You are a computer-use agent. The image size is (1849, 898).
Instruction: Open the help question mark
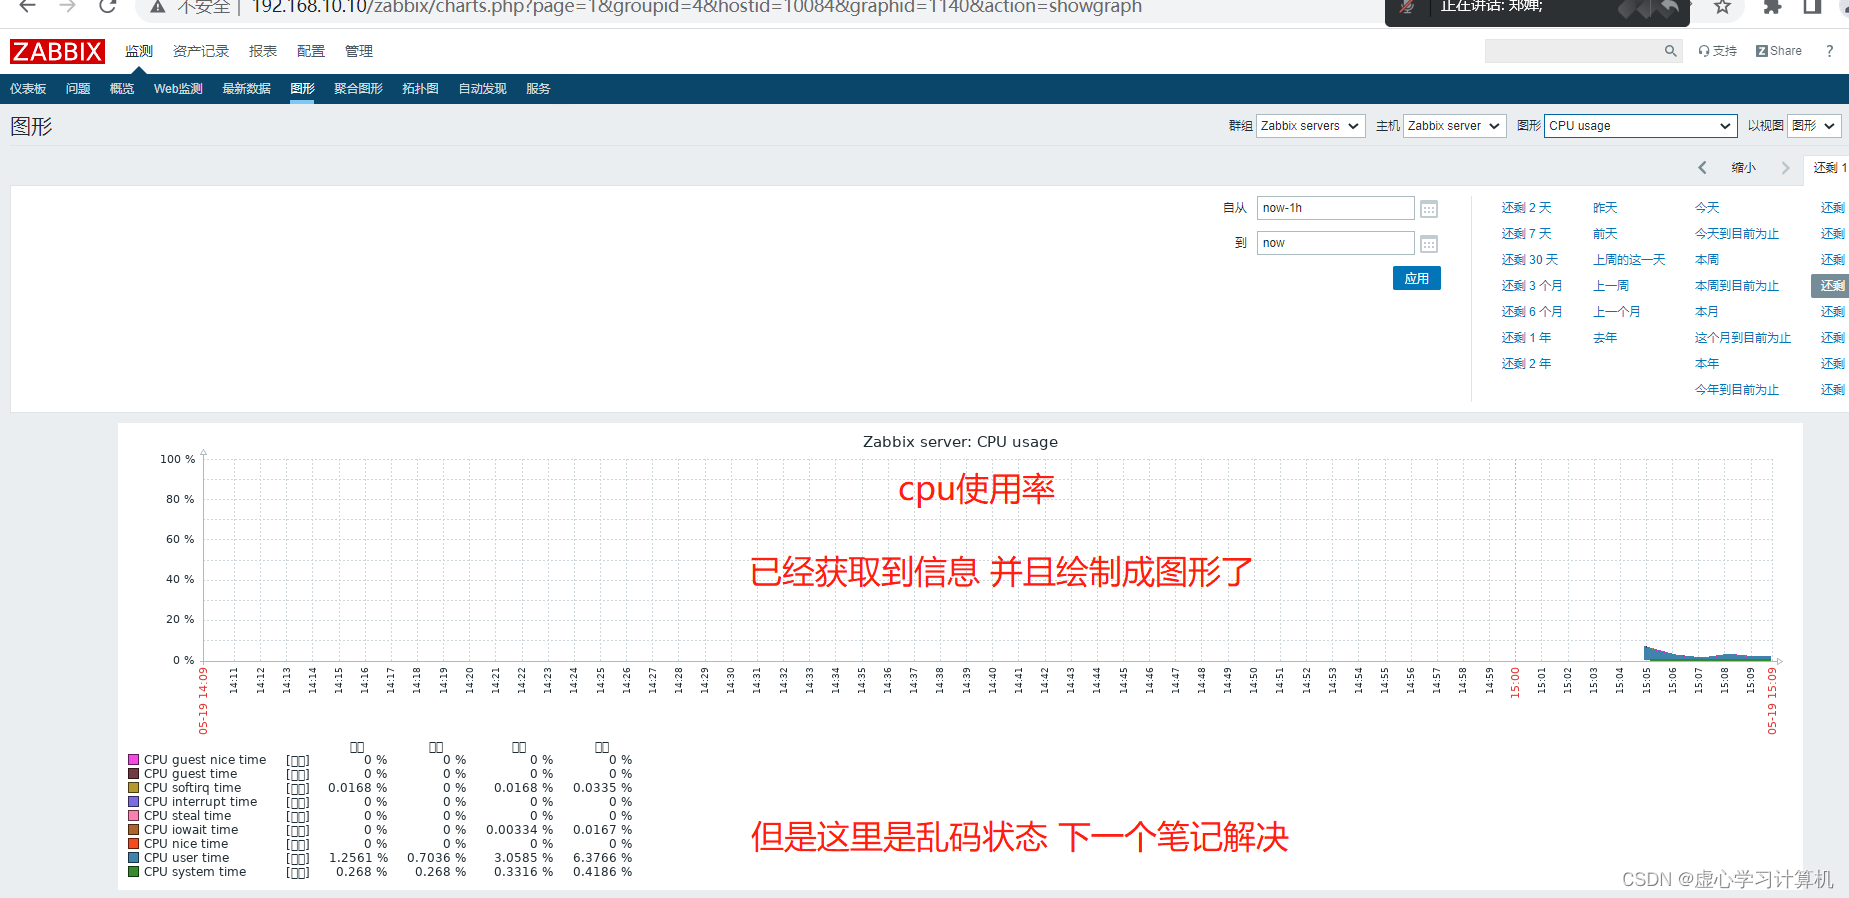pyautogui.click(x=1829, y=51)
